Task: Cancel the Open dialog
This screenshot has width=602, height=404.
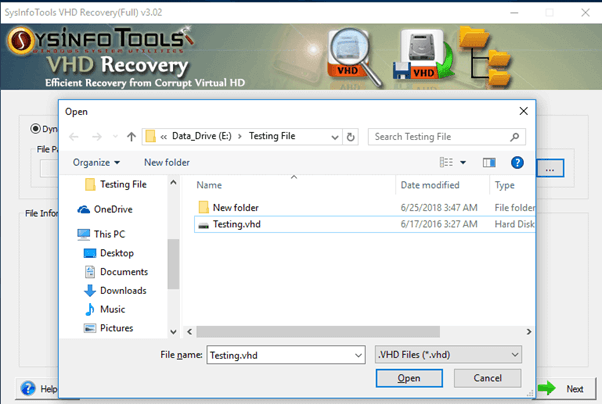Action: [x=487, y=378]
